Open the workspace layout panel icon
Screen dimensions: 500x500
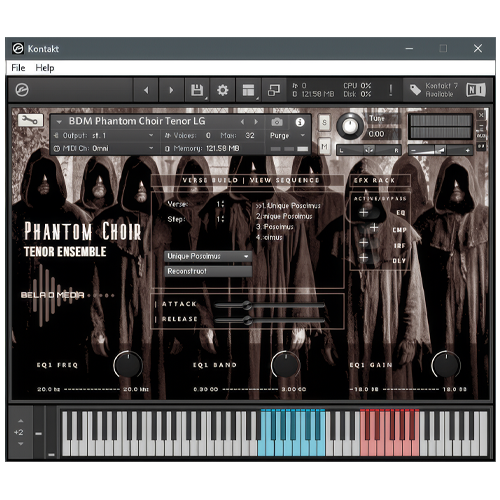pos(248,90)
